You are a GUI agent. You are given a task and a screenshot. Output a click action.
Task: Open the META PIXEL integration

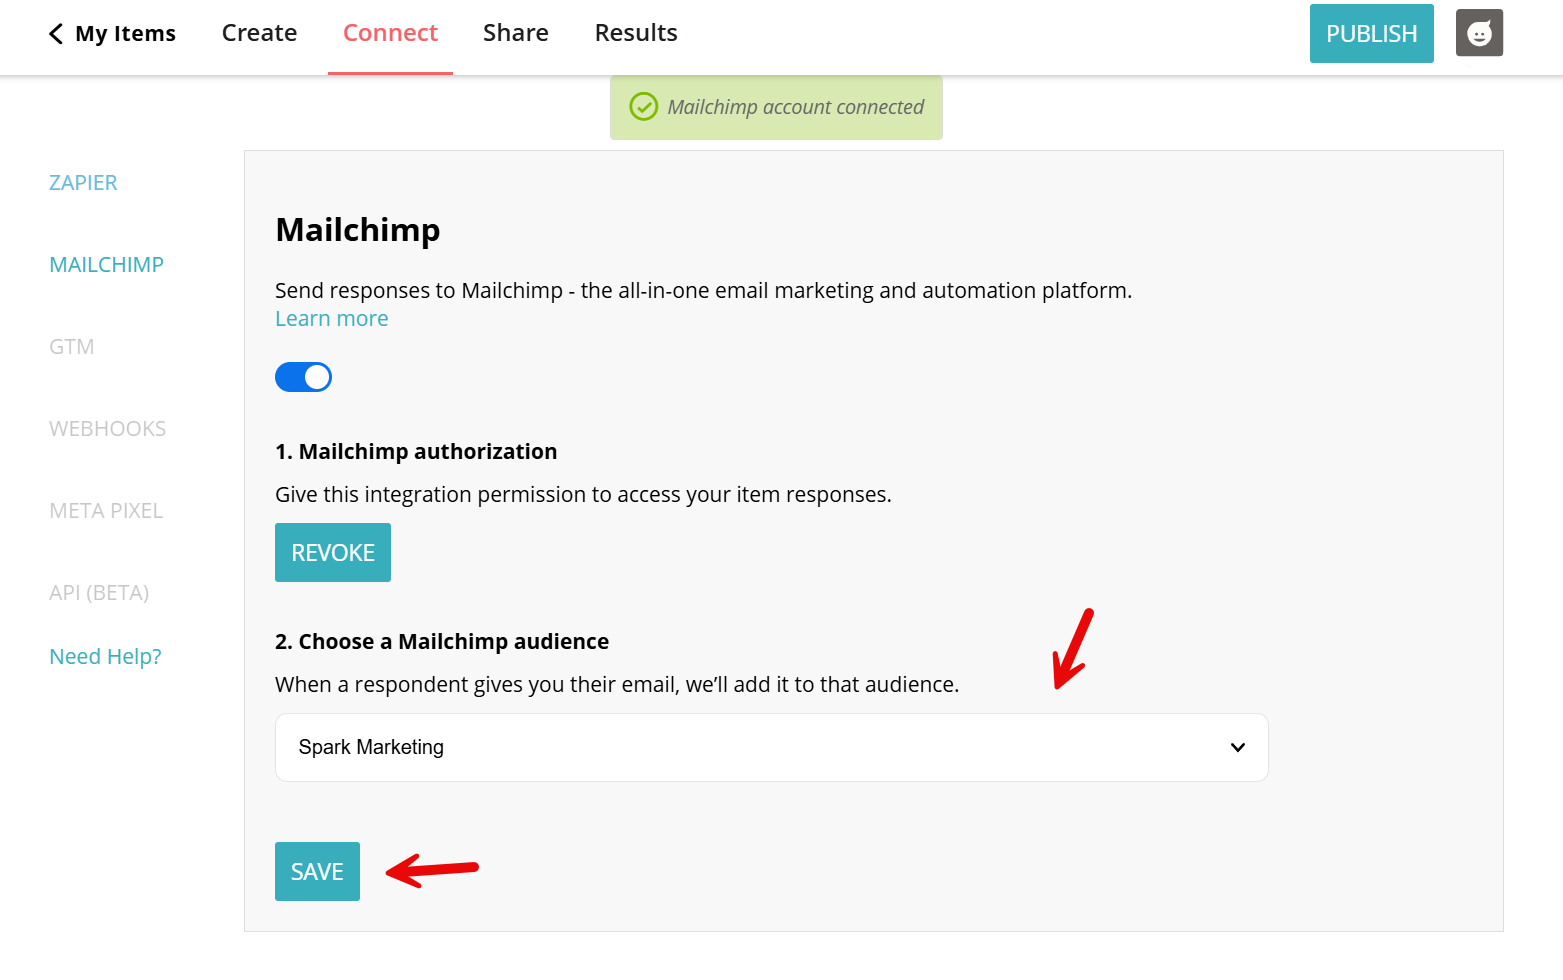106,510
